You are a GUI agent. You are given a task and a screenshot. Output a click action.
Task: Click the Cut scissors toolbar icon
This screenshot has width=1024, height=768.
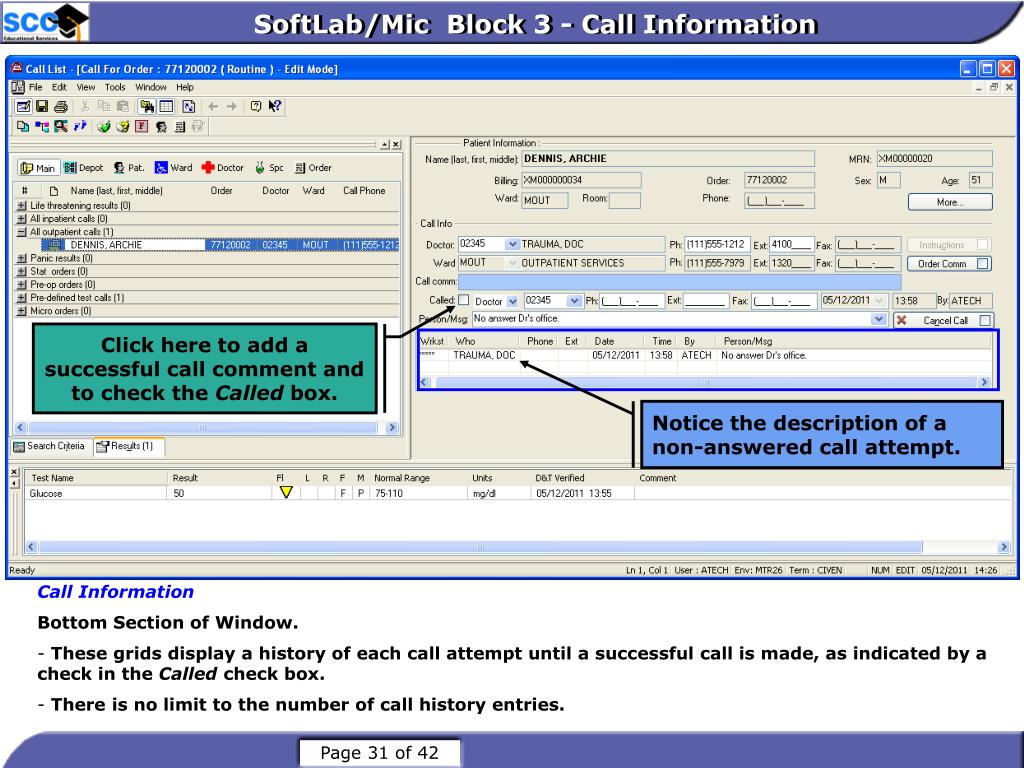tap(84, 106)
